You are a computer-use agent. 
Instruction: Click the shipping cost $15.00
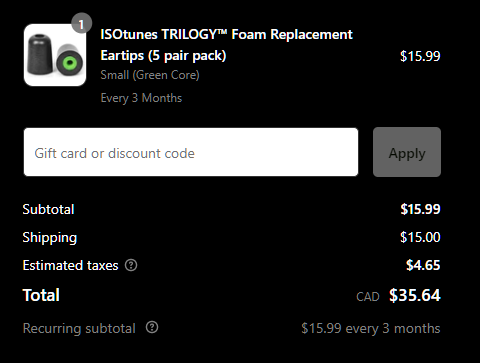(x=420, y=237)
